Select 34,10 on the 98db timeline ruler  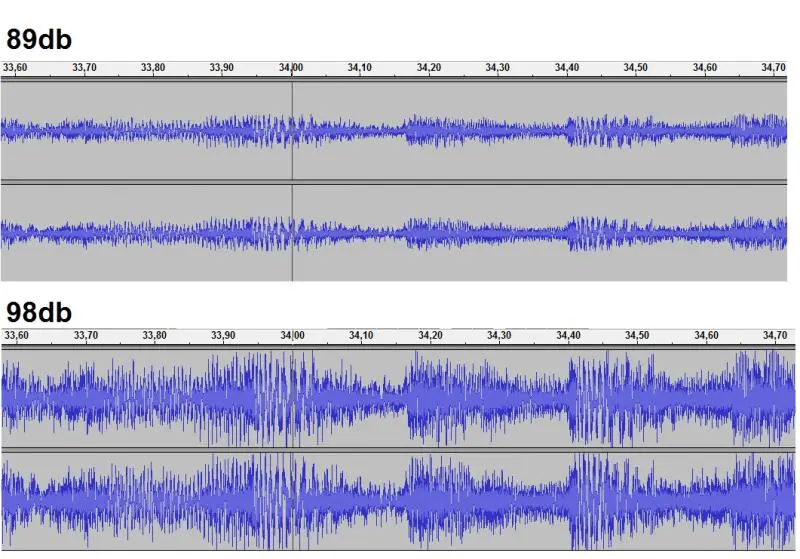click(x=360, y=336)
